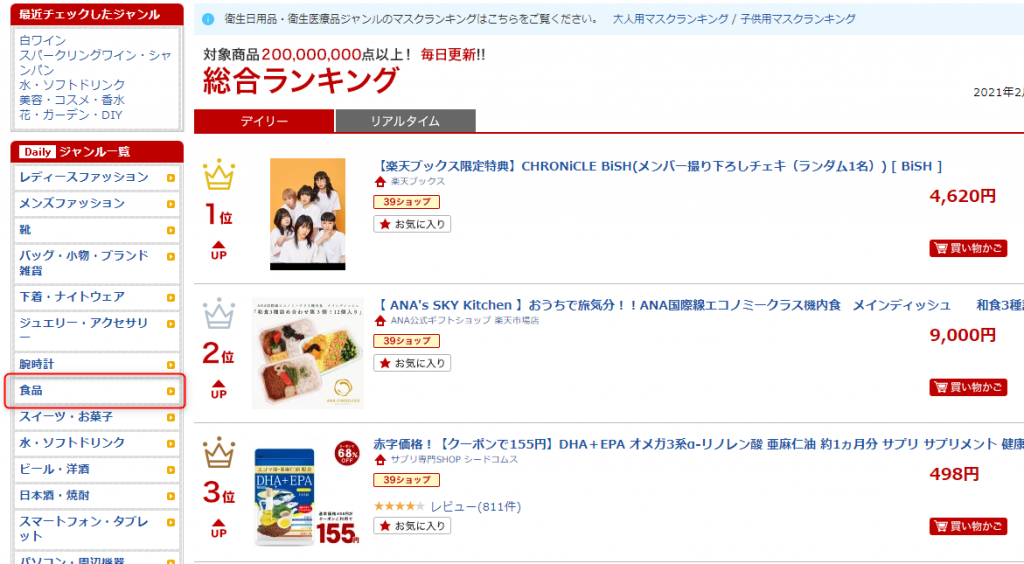Click the red shop icon beside 楽天ブックス

pyautogui.click(x=380, y=182)
